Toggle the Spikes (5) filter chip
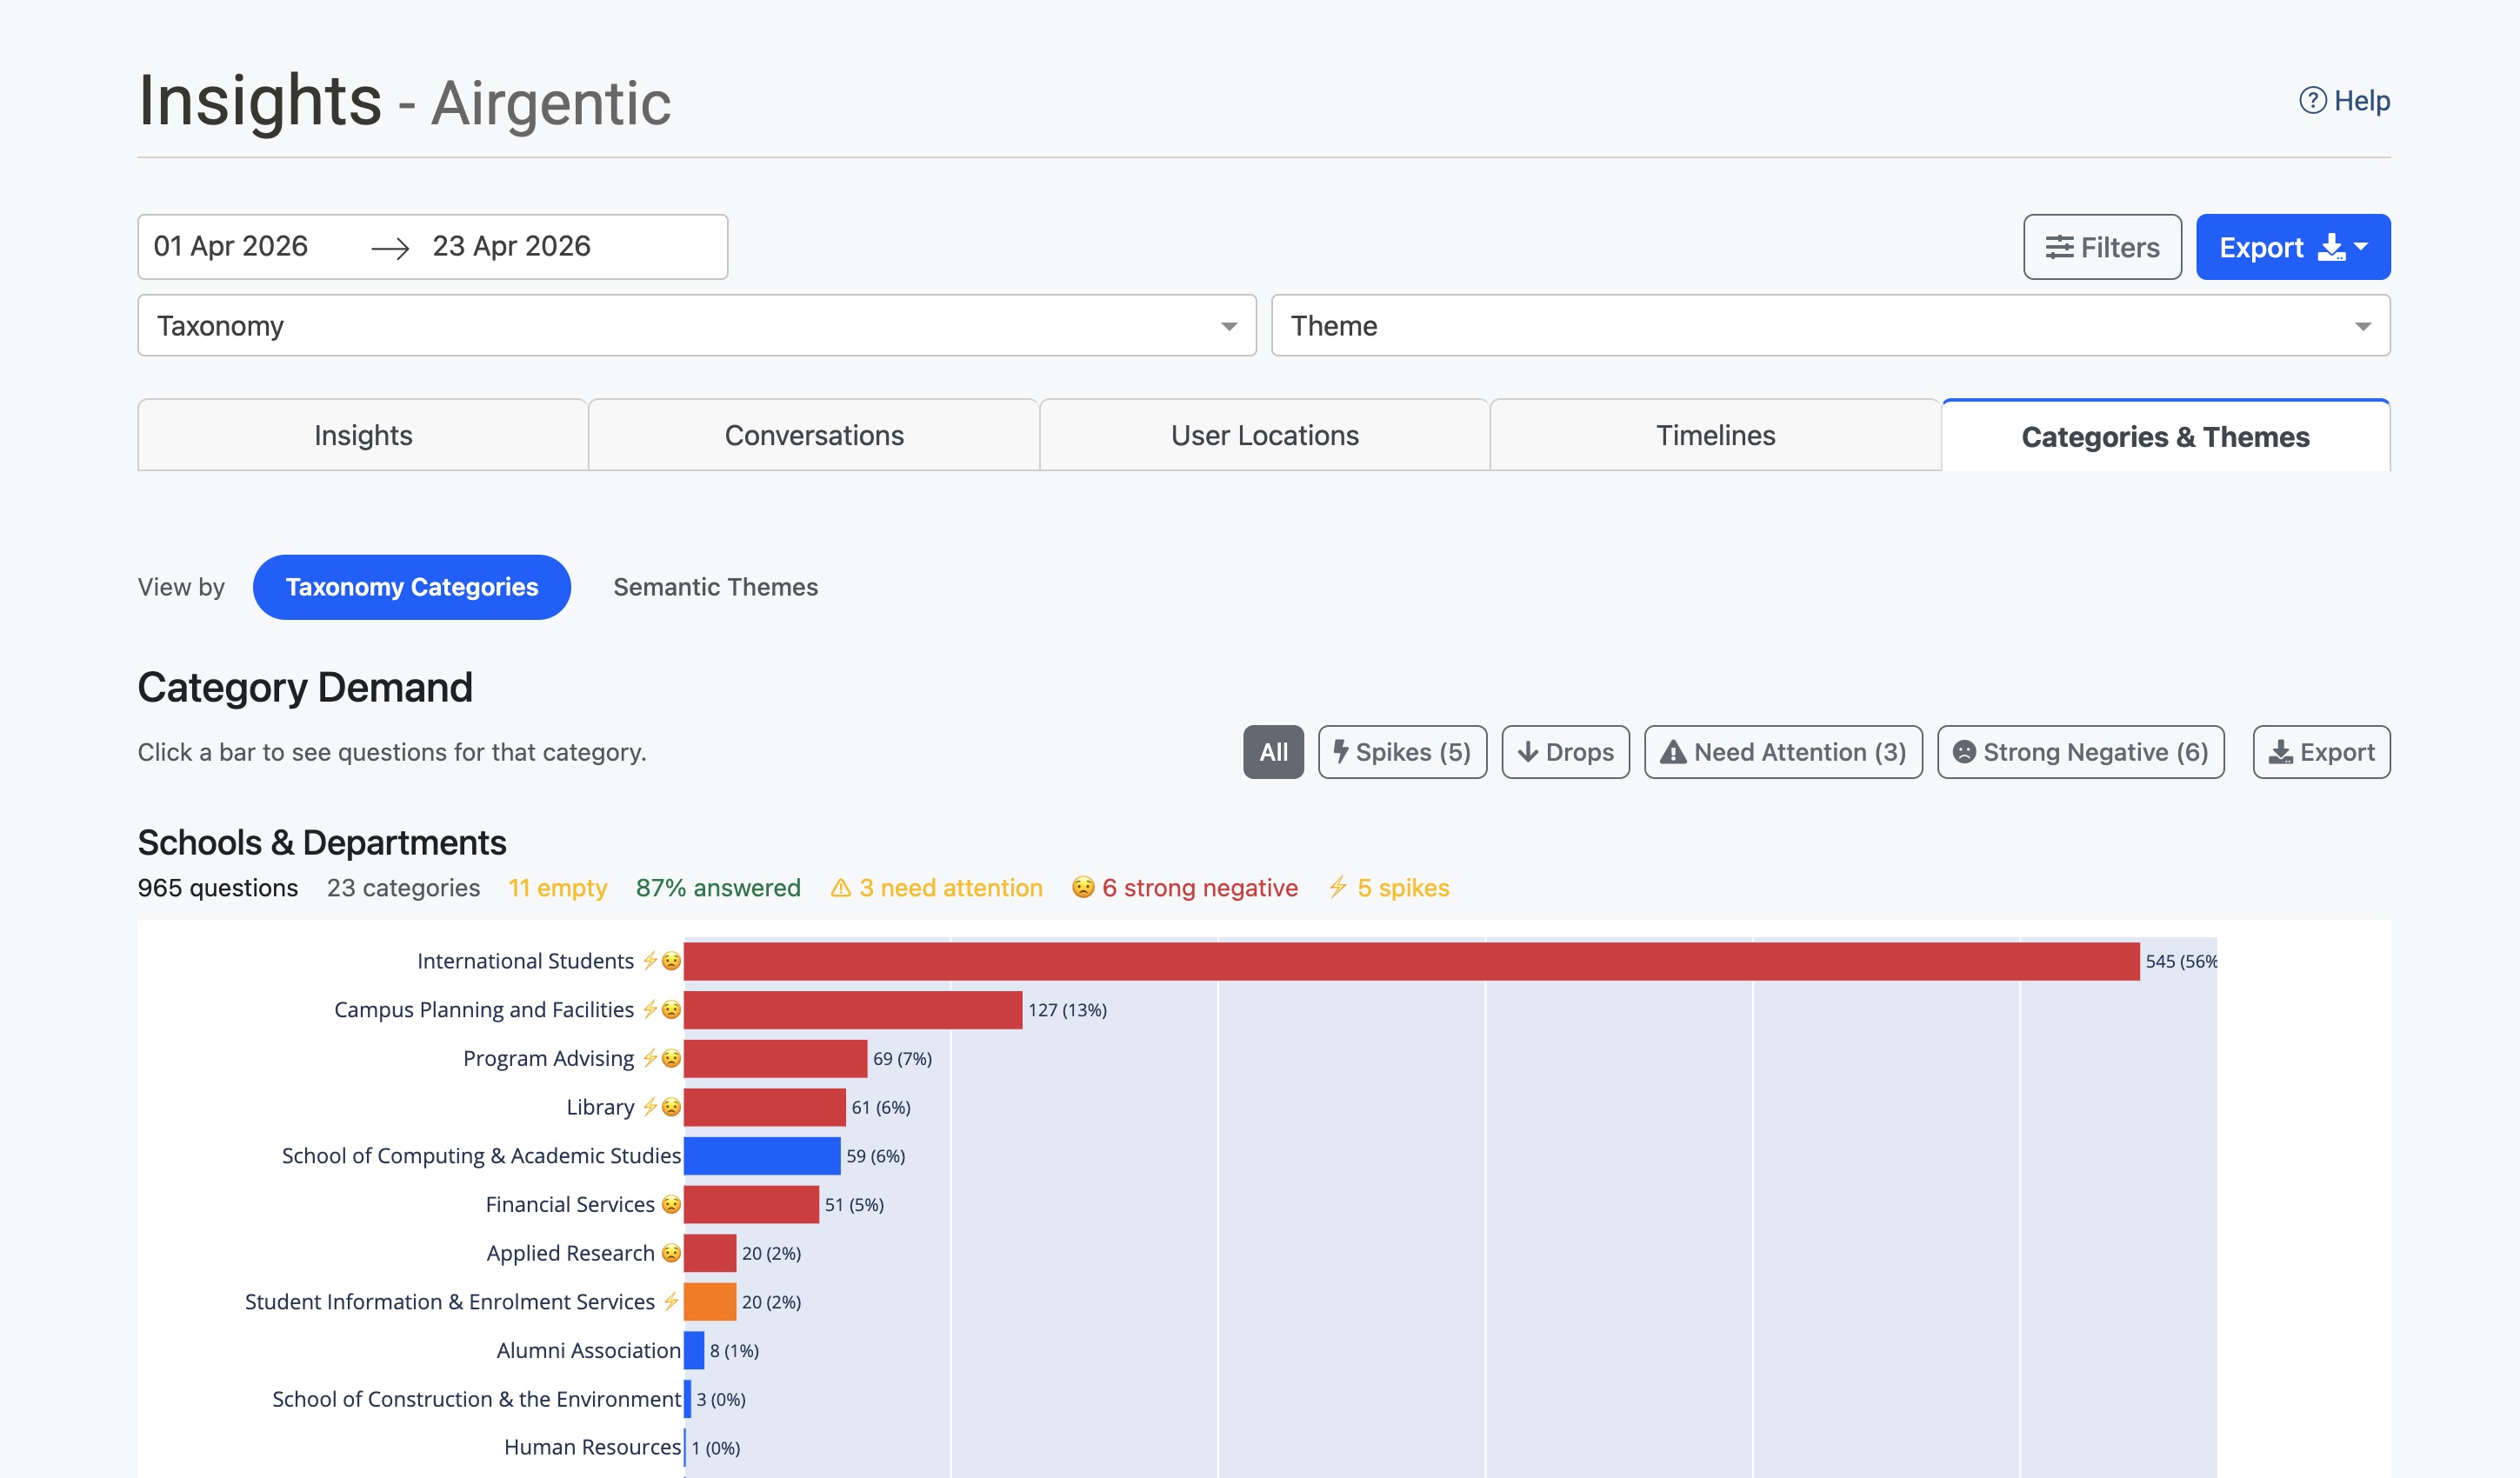This screenshot has width=2520, height=1478. tap(1401, 752)
